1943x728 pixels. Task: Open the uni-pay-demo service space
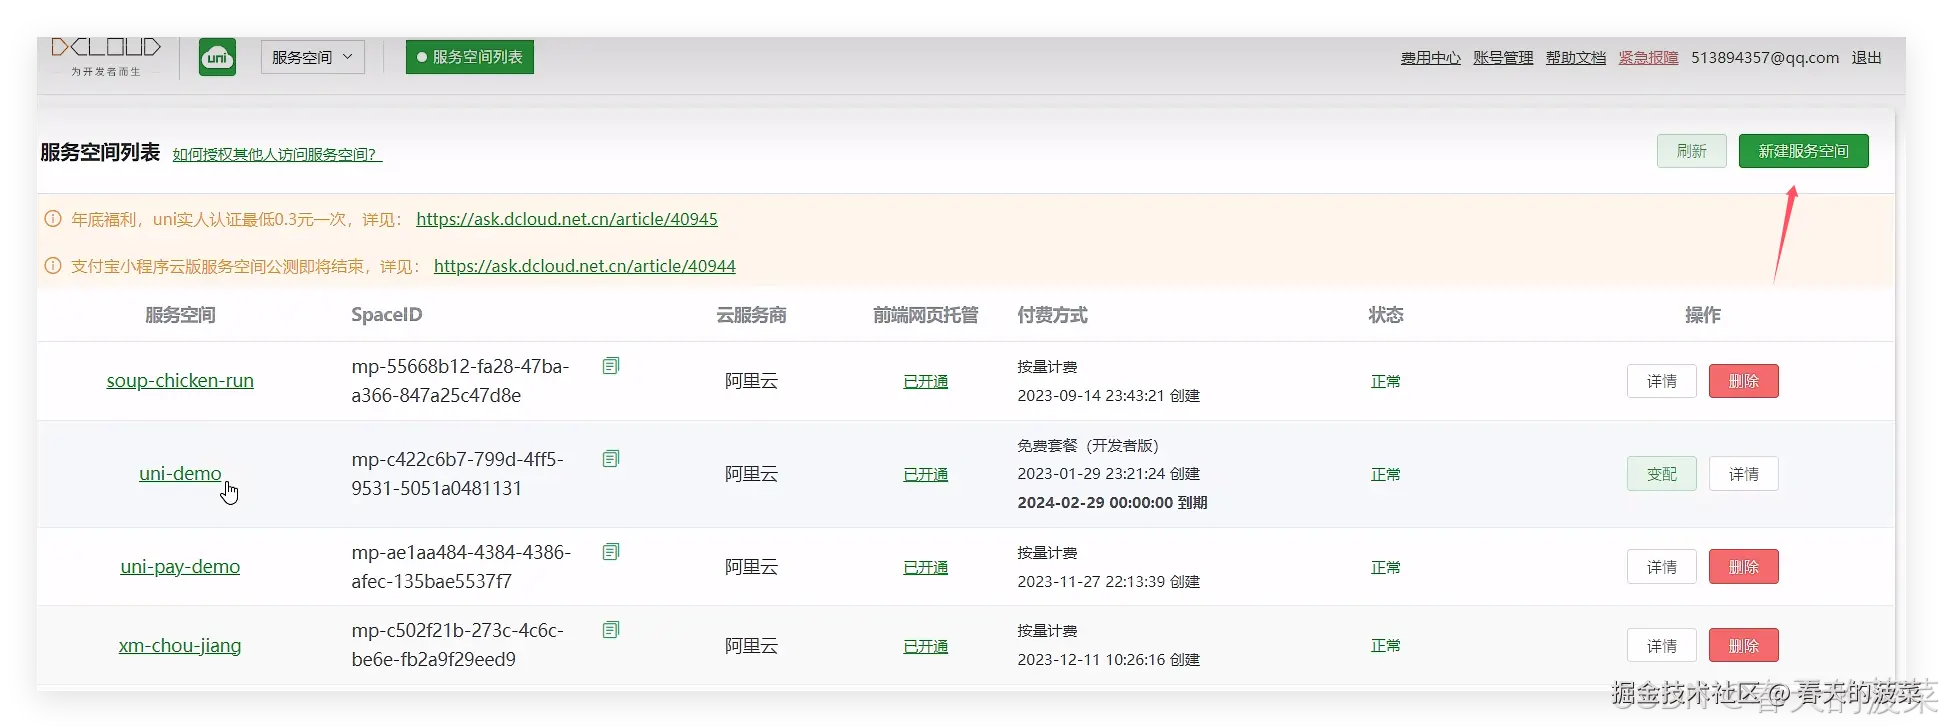(x=180, y=567)
